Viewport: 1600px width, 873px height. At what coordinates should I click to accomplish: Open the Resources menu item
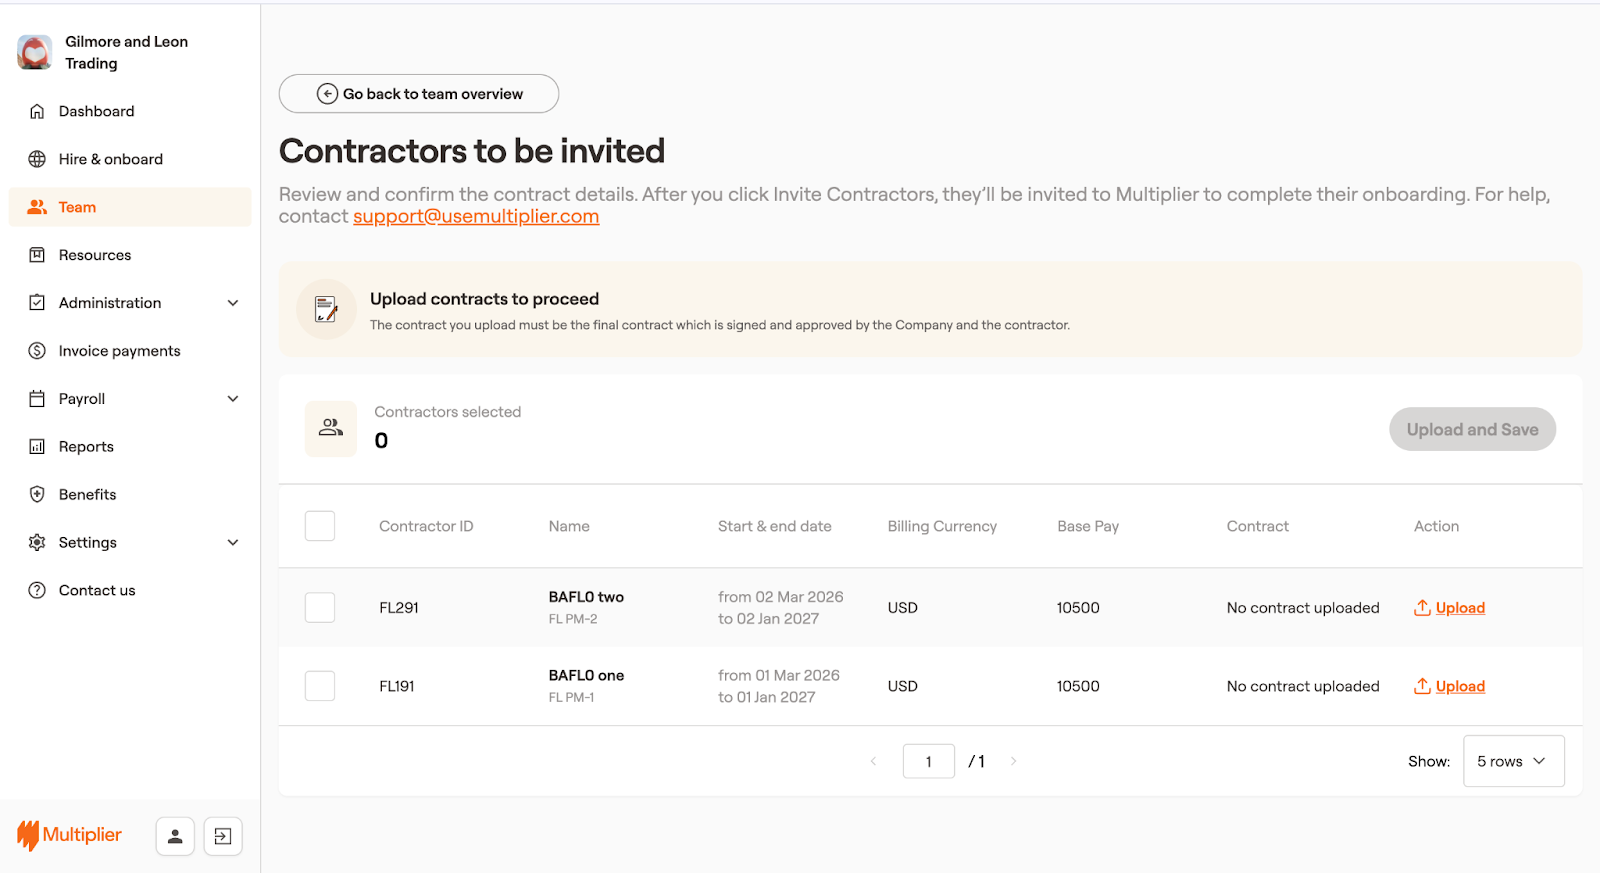(95, 255)
